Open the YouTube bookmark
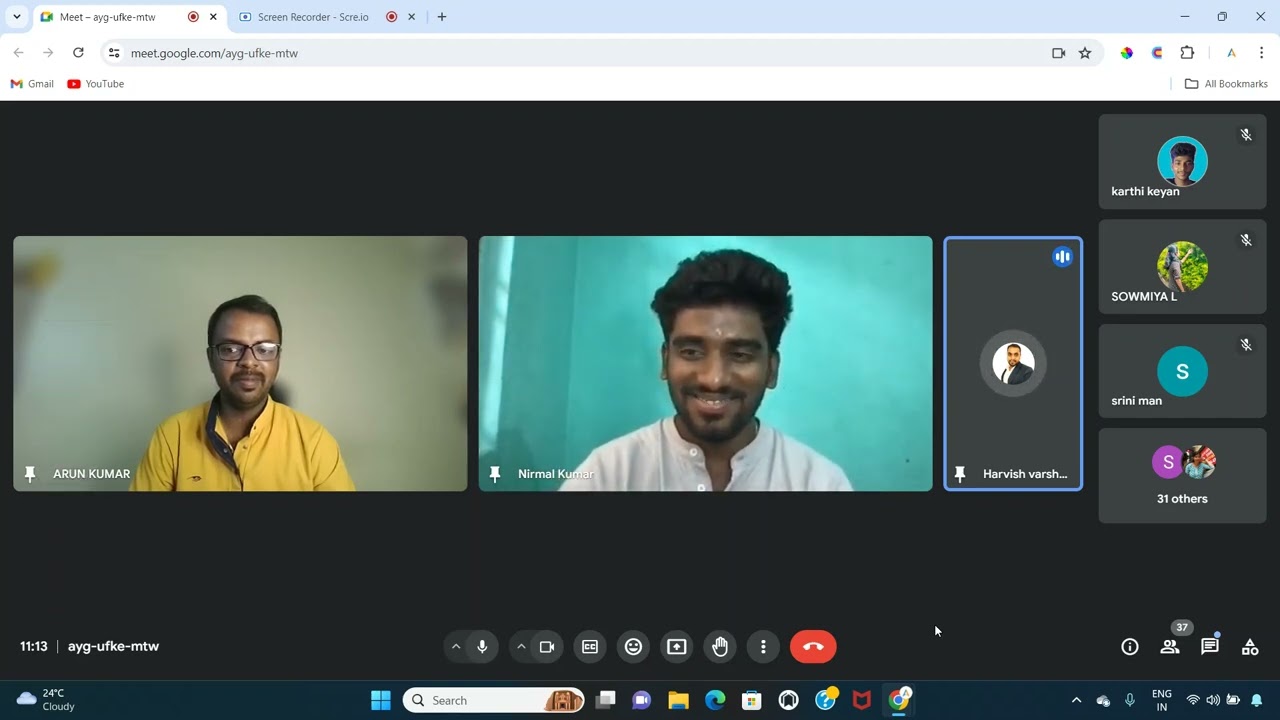The height and width of the screenshot is (720, 1280). click(96, 84)
